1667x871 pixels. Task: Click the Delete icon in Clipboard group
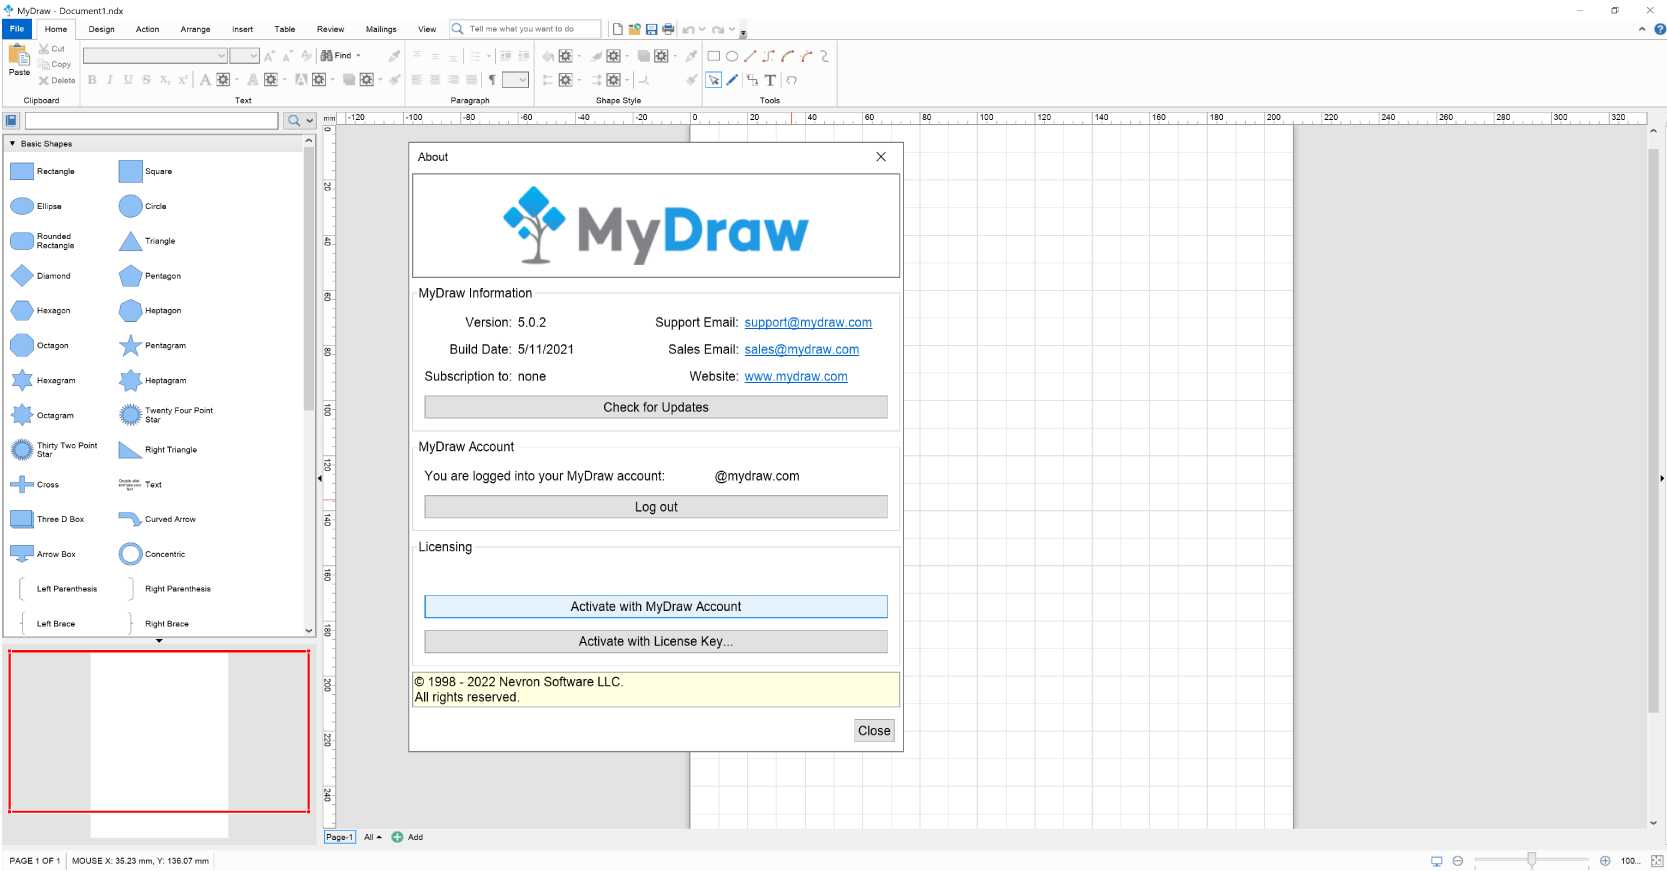44,80
